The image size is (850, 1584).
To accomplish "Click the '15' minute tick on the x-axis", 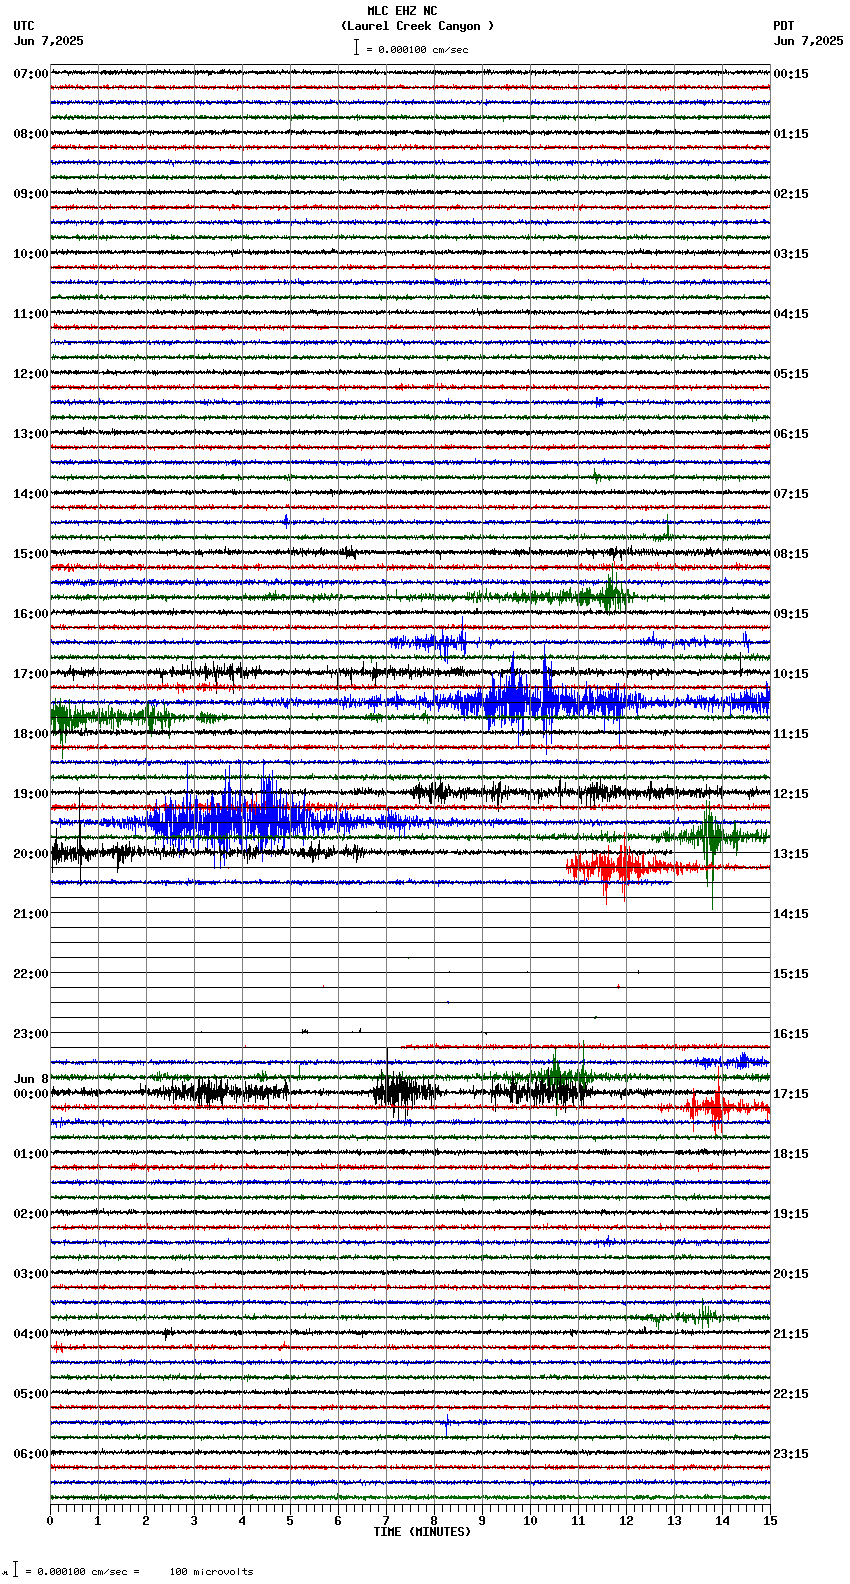I will tap(770, 1521).
